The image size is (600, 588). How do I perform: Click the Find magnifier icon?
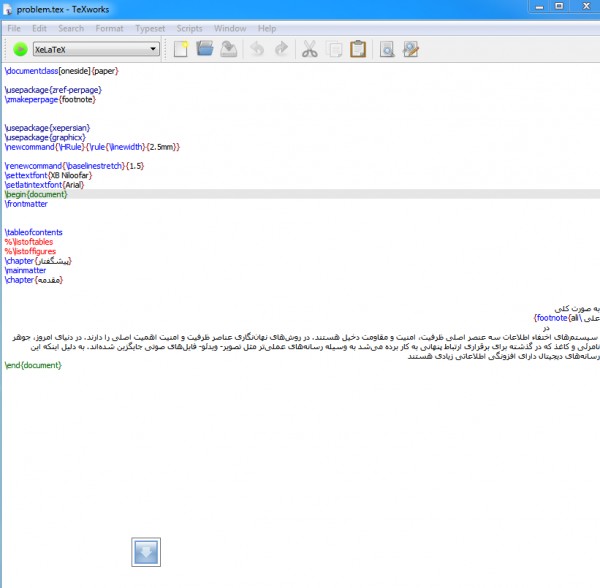coord(387,49)
